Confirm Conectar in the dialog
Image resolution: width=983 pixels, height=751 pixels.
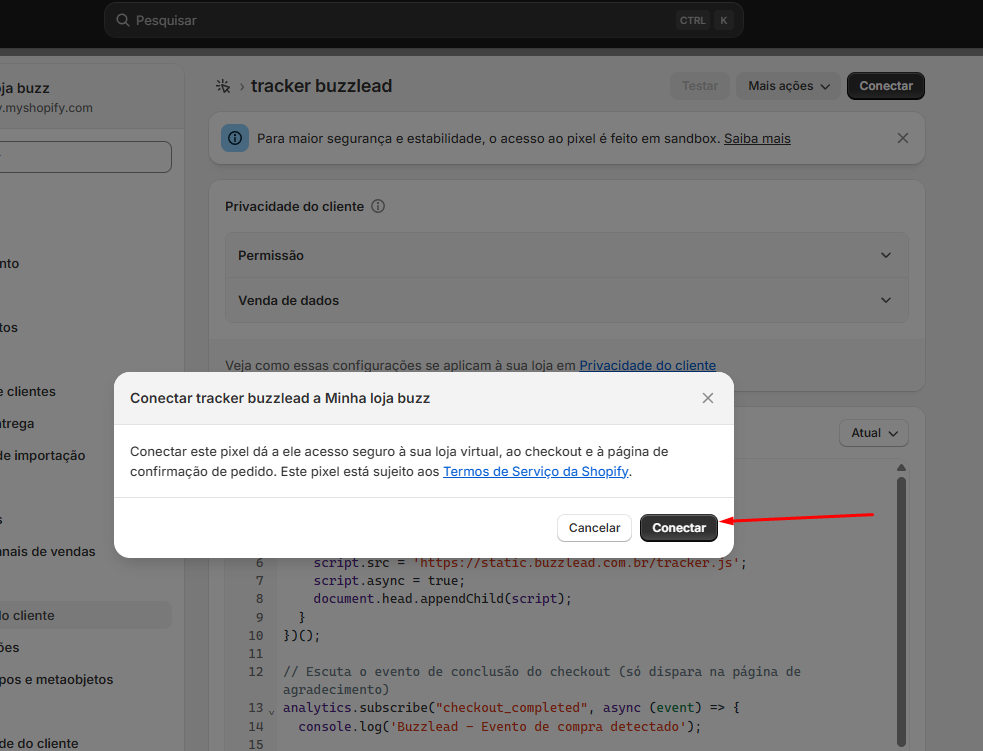(x=678, y=528)
